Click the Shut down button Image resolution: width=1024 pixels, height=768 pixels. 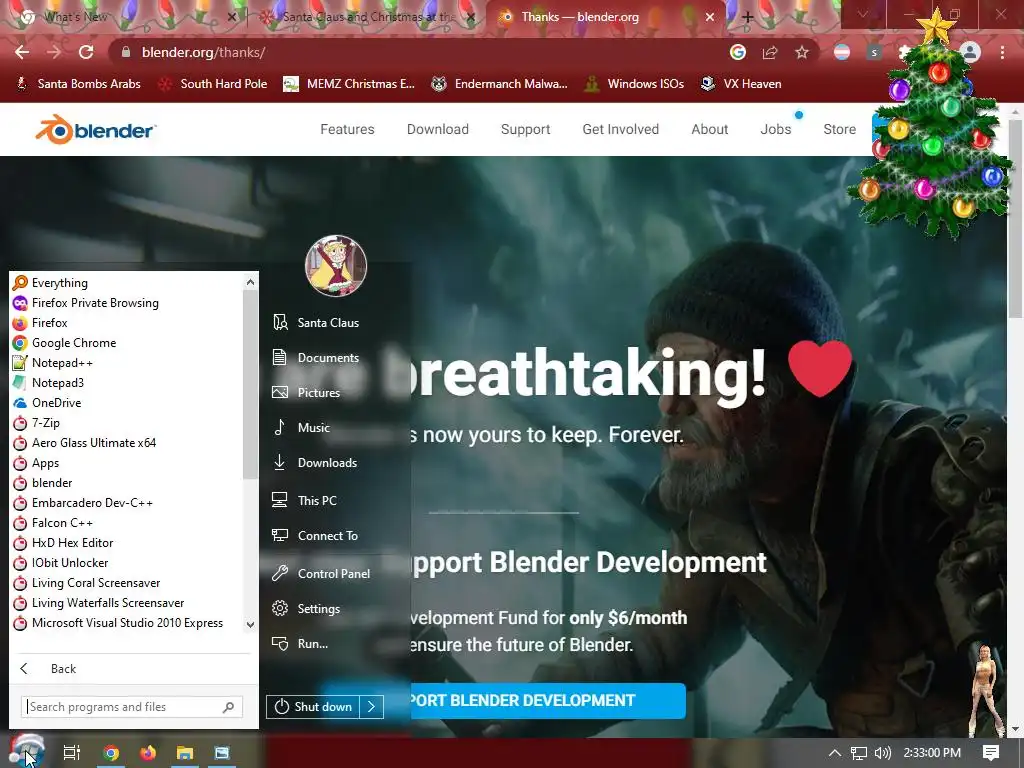[x=313, y=707]
